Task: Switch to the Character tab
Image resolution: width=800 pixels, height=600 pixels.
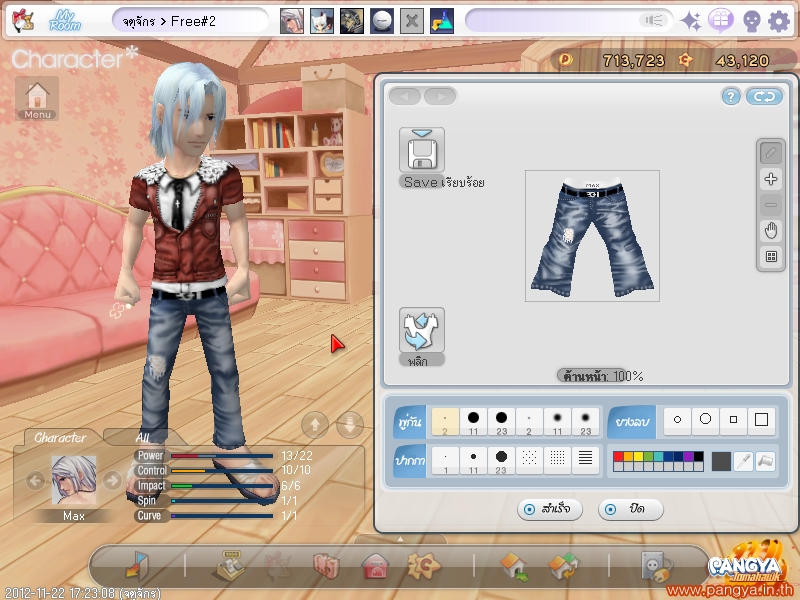Action: point(60,438)
